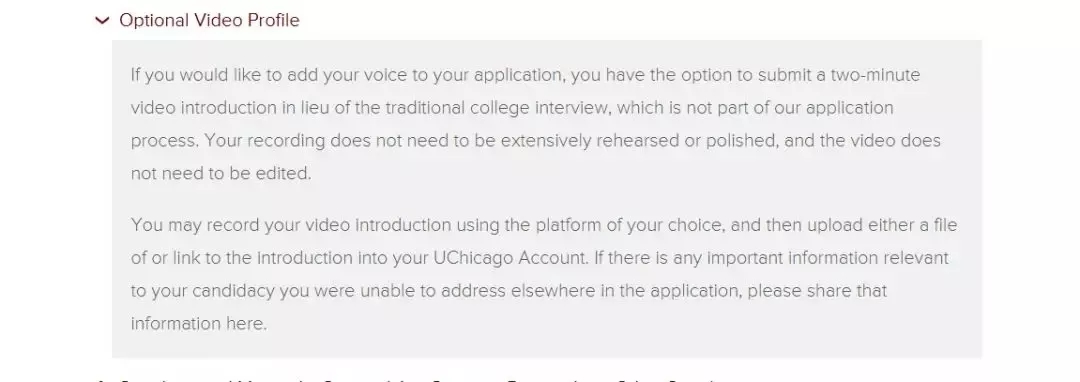Click the partially visible section heading at the bottom
Screen dimensions: 1080x382
click(419, 381)
